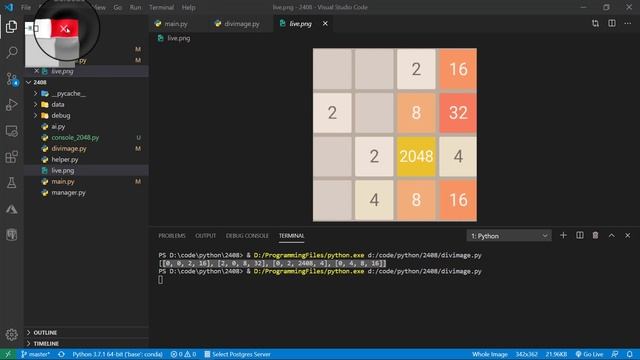Click the open changes icon in editor toolbar

(x=596, y=24)
